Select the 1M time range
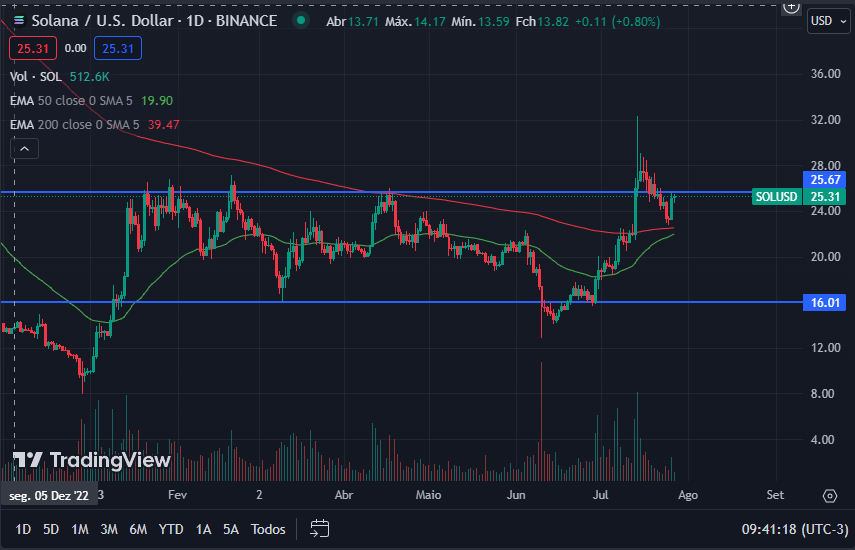Image resolution: width=855 pixels, height=550 pixels. click(80, 529)
